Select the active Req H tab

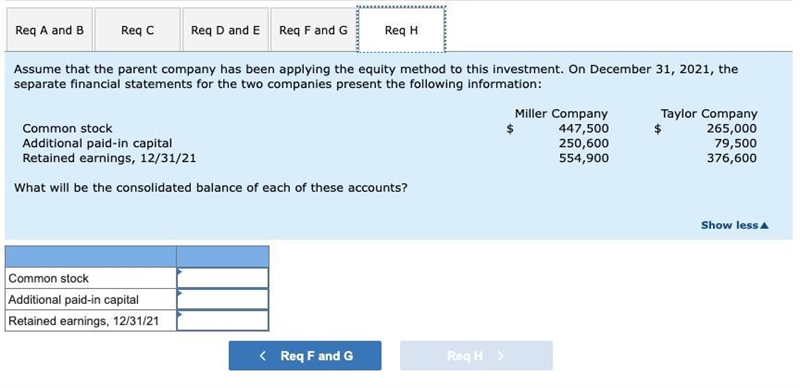point(402,30)
